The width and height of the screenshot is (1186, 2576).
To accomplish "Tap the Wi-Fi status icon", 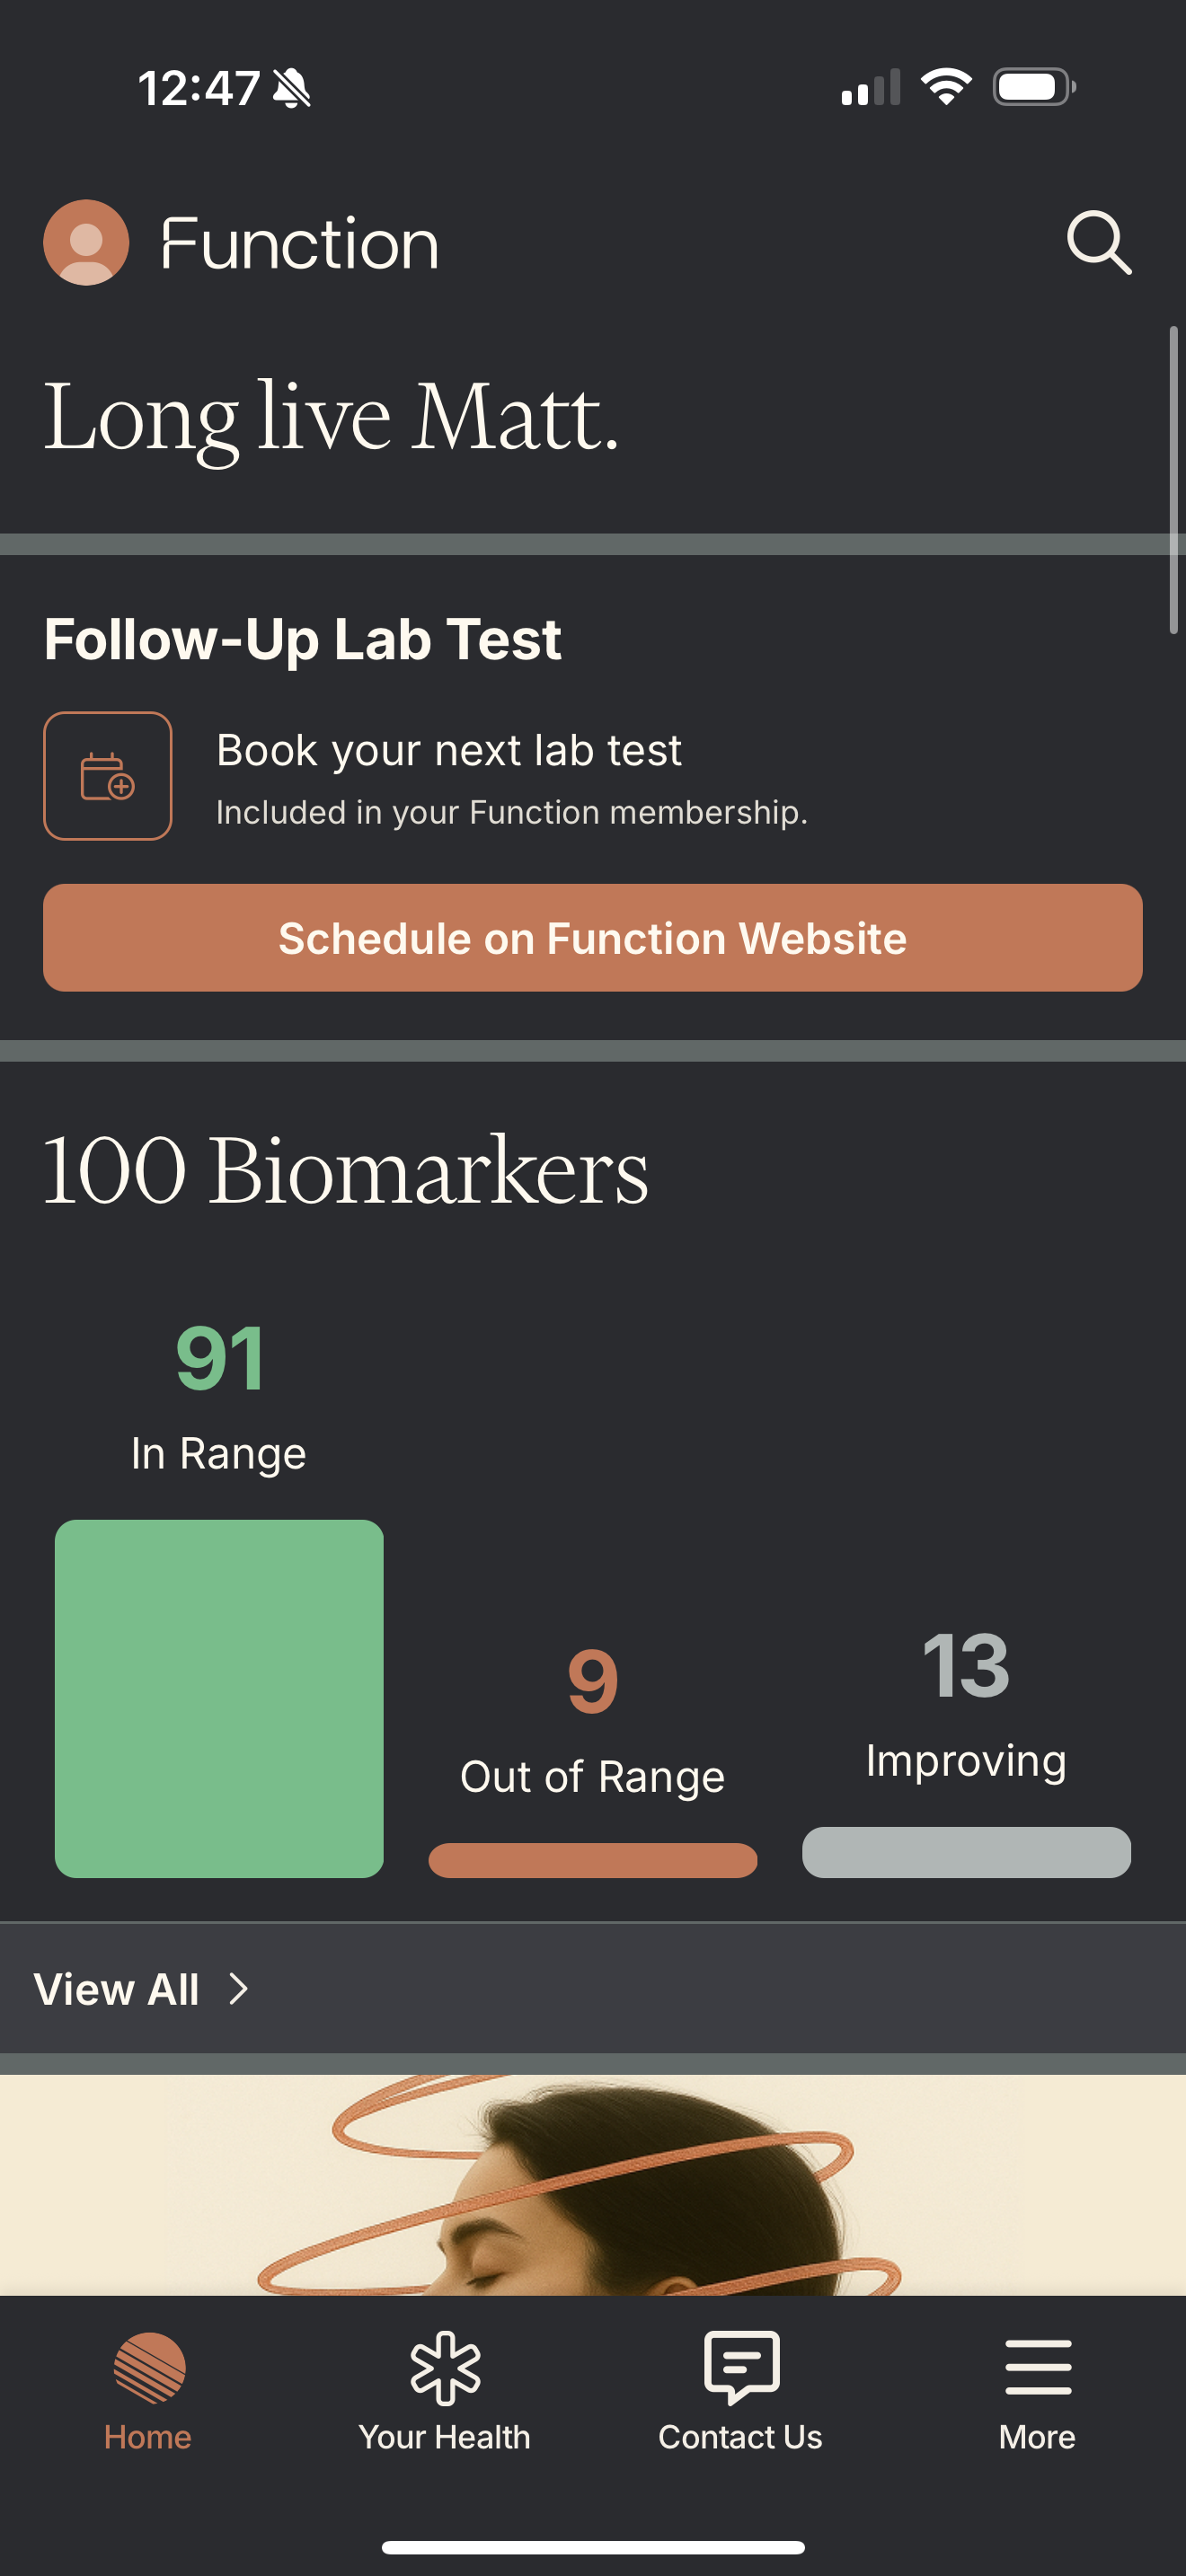I will [x=946, y=87].
